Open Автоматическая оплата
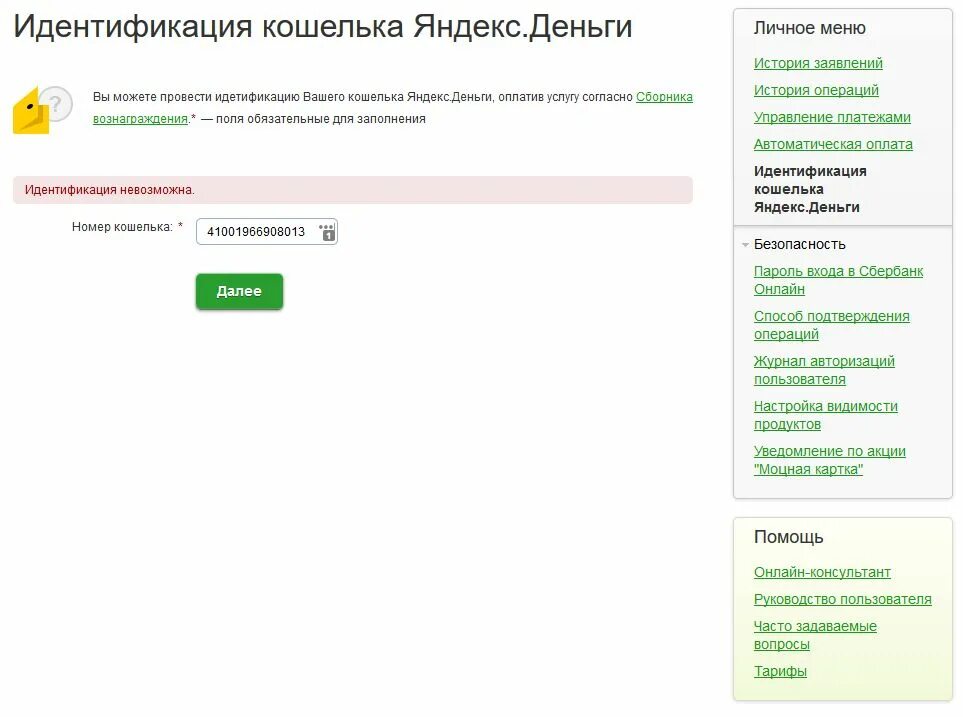 point(834,143)
